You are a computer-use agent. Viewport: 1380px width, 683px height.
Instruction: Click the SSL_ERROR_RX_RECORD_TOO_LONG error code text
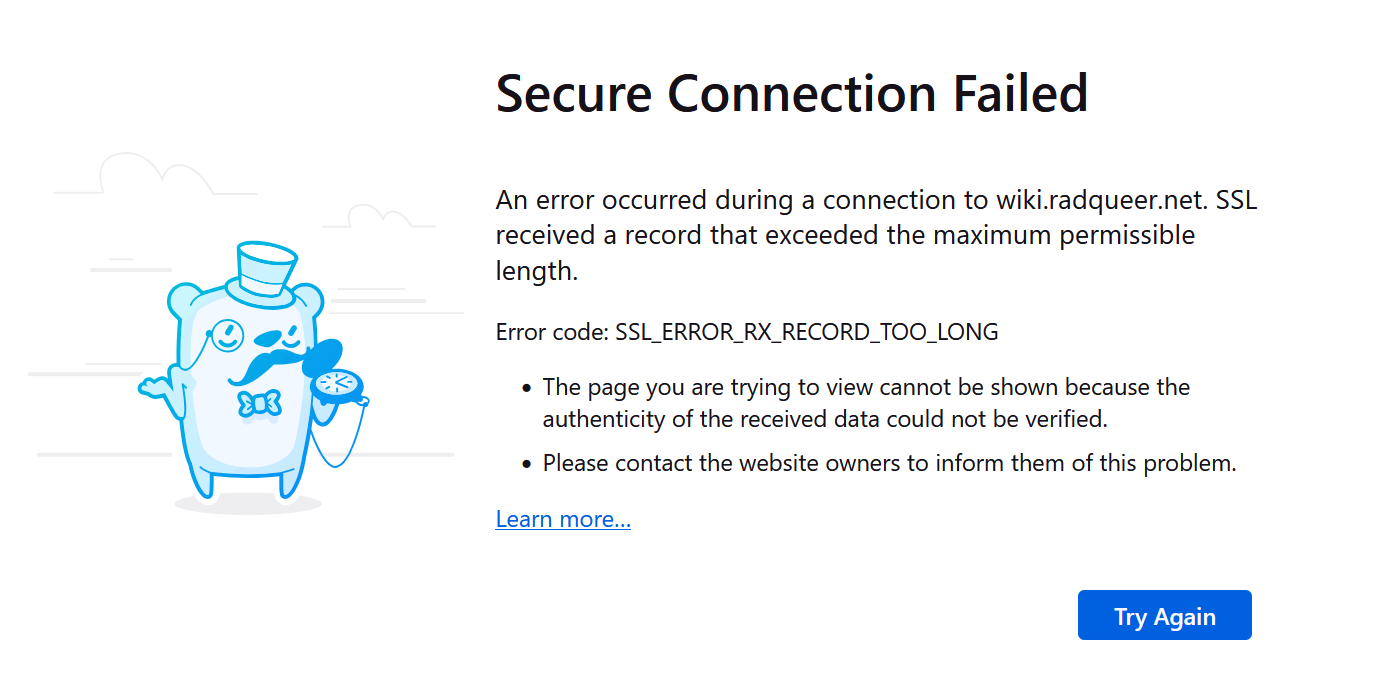click(807, 332)
